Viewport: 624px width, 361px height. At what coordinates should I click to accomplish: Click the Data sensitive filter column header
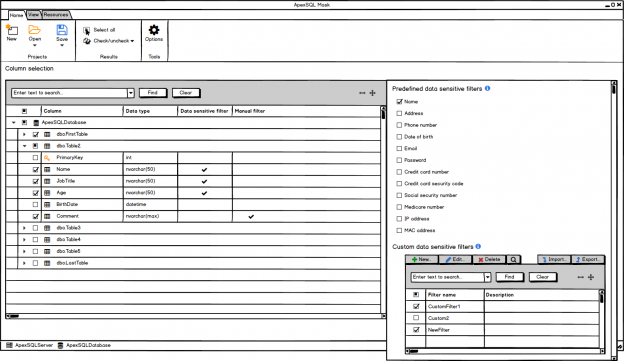205,111
